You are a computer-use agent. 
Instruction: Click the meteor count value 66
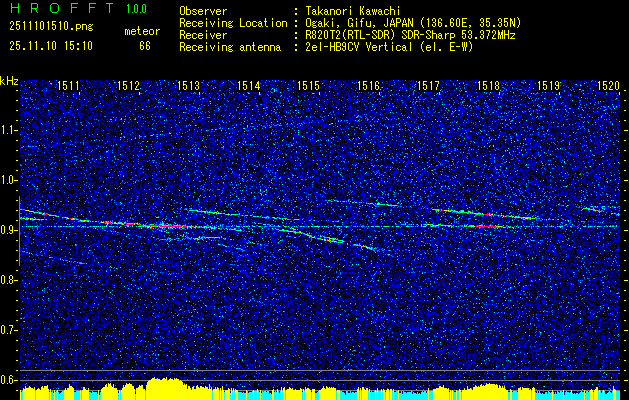pos(145,46)
